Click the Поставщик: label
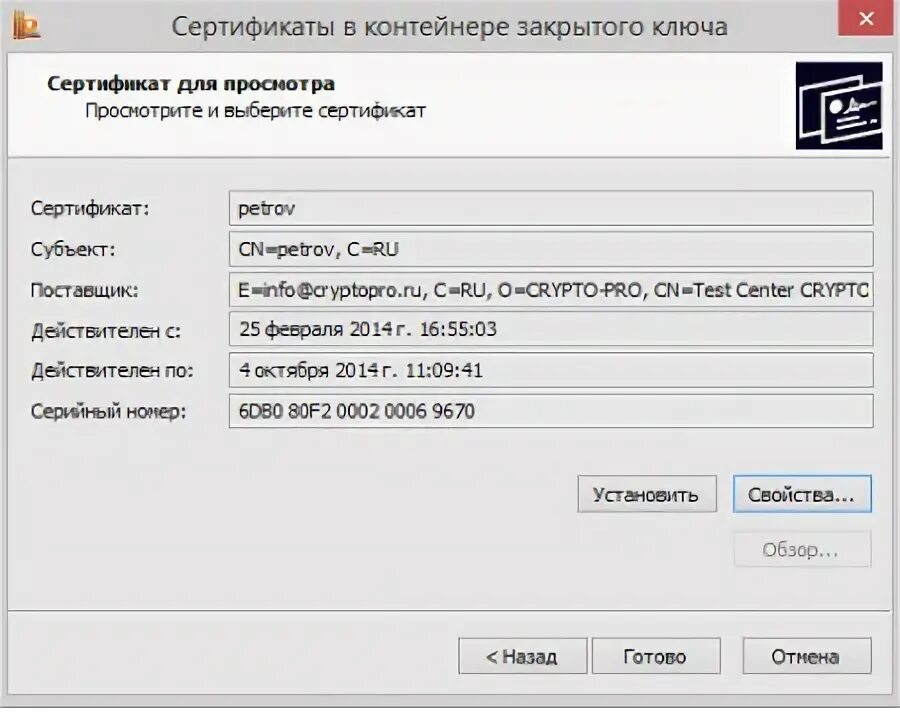Viewport: 900px width, 712px height. pos(84,290)
